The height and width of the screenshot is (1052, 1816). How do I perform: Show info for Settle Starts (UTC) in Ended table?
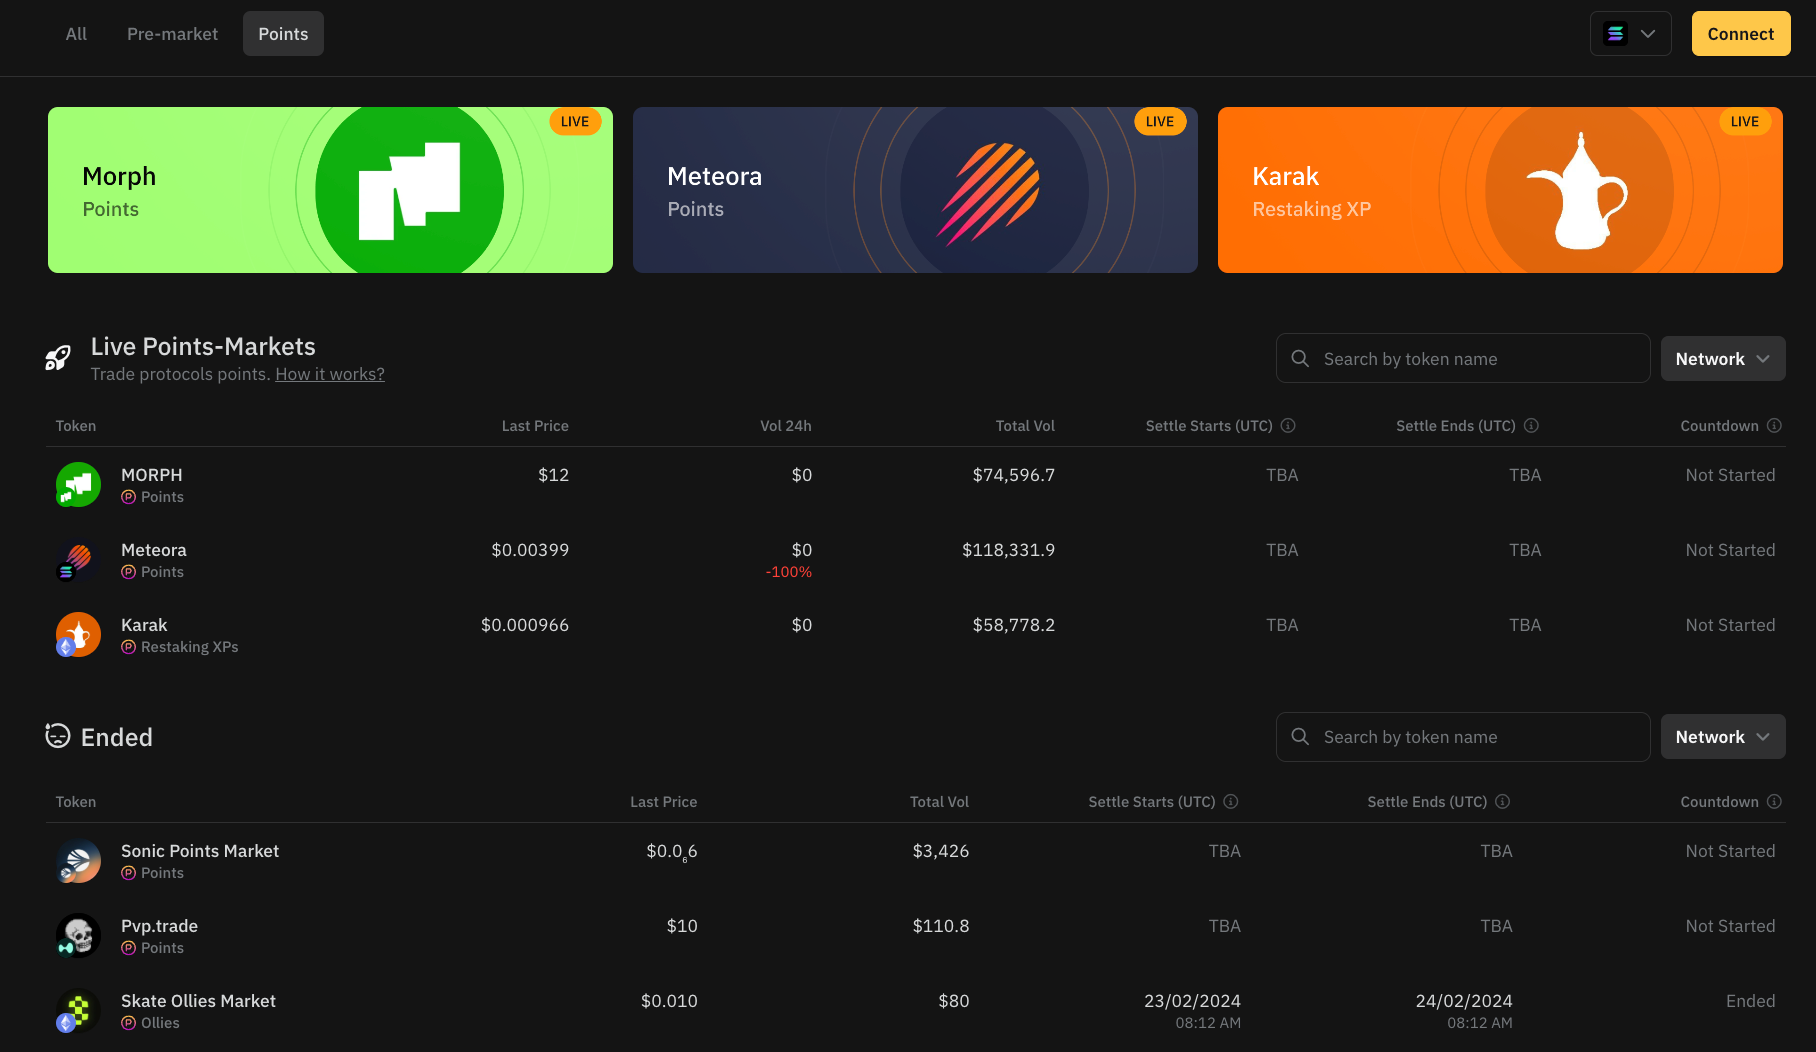1231,802
